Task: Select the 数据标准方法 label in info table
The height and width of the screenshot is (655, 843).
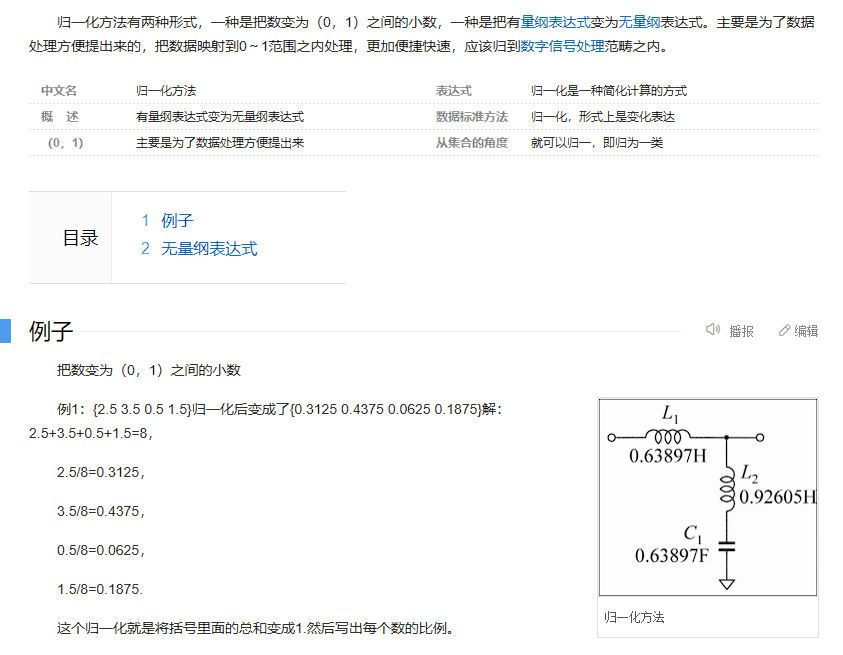Action: (x=472, y=117)
